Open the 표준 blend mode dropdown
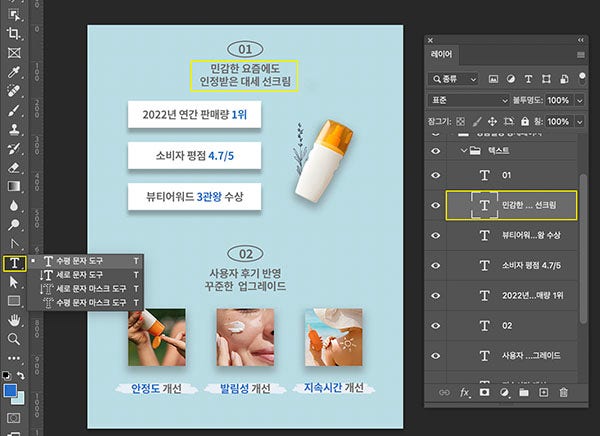Image resolution: width=600 pixels, height=436 pixels. (468, 100)
